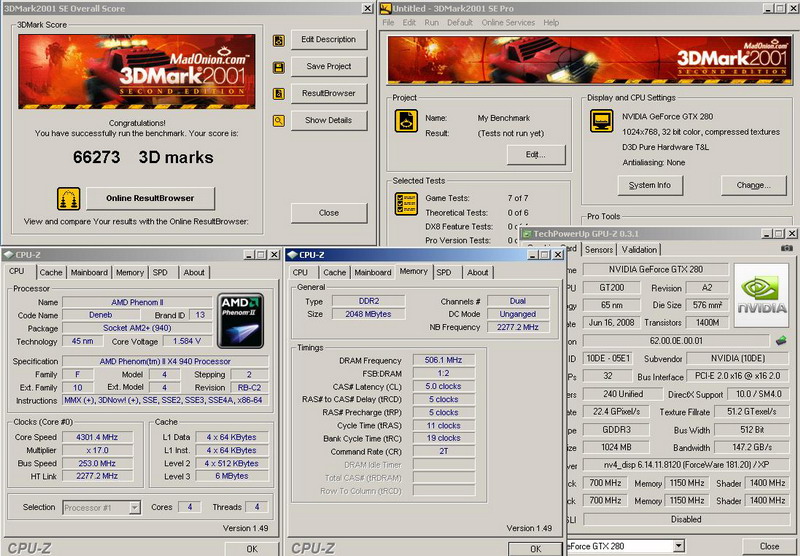Click the Save Project floppy icon
800x556 pixels.
(279, 67)
